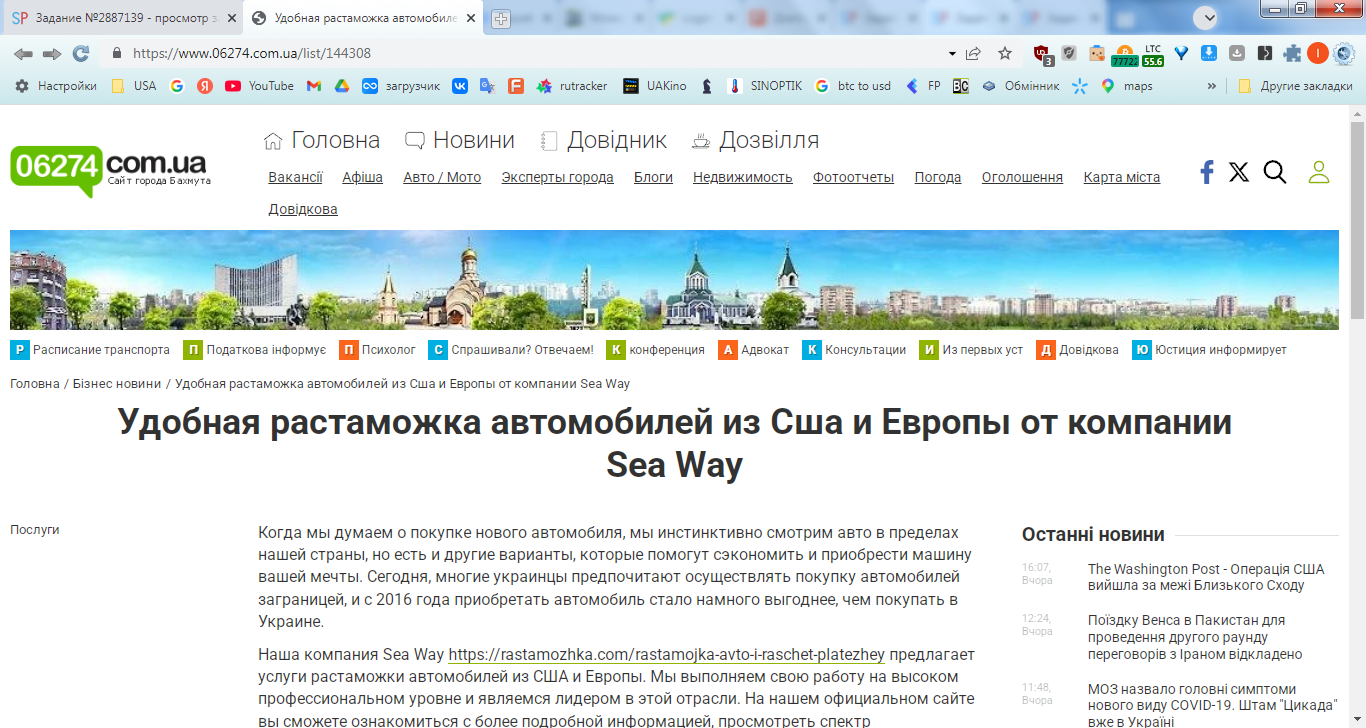Open the Extensions puzzle-piece menu

point(1293,54)
